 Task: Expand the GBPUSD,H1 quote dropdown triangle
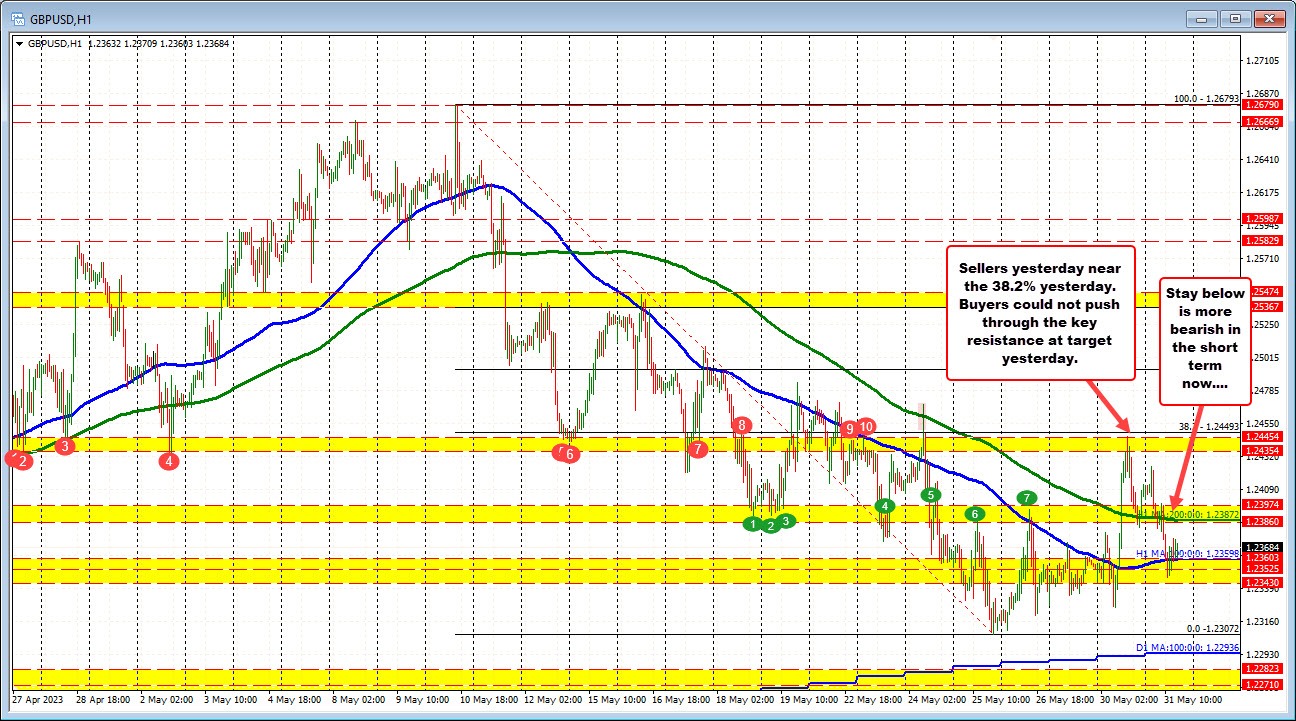(x=20, y=43)
